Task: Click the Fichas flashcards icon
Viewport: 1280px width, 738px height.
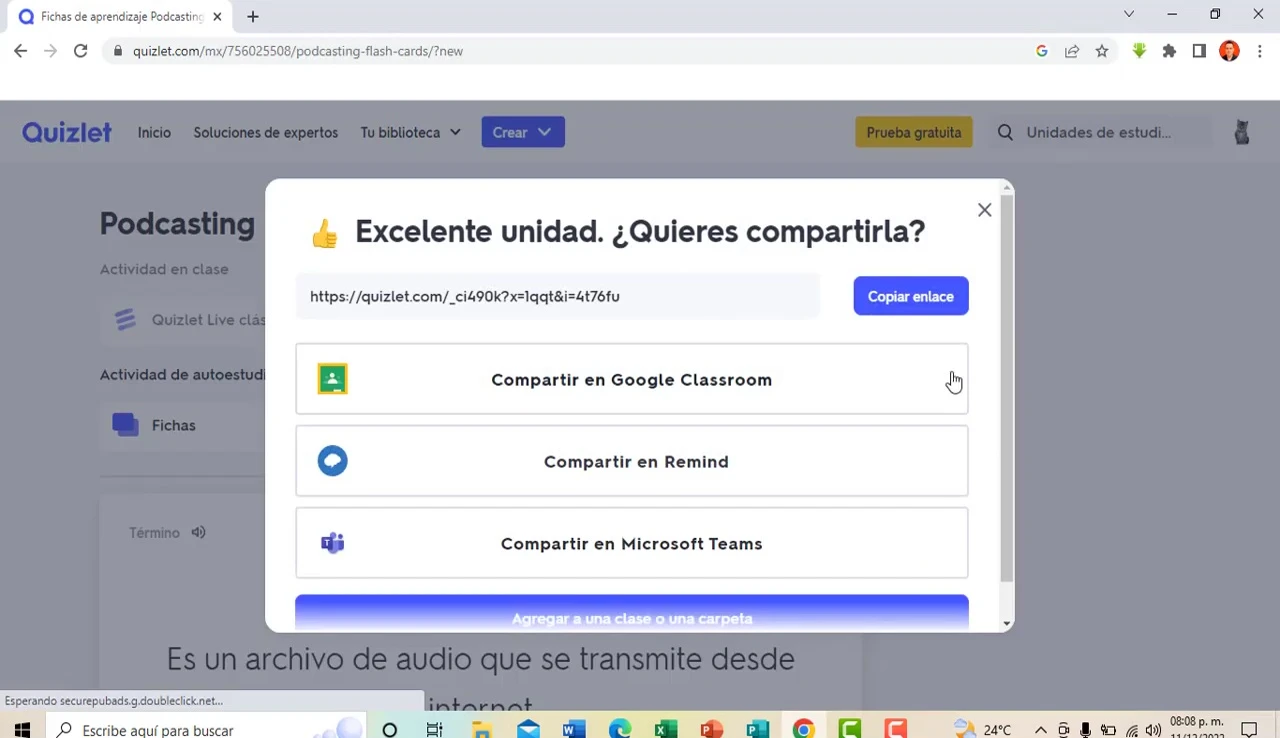Action: click(125, 425)
